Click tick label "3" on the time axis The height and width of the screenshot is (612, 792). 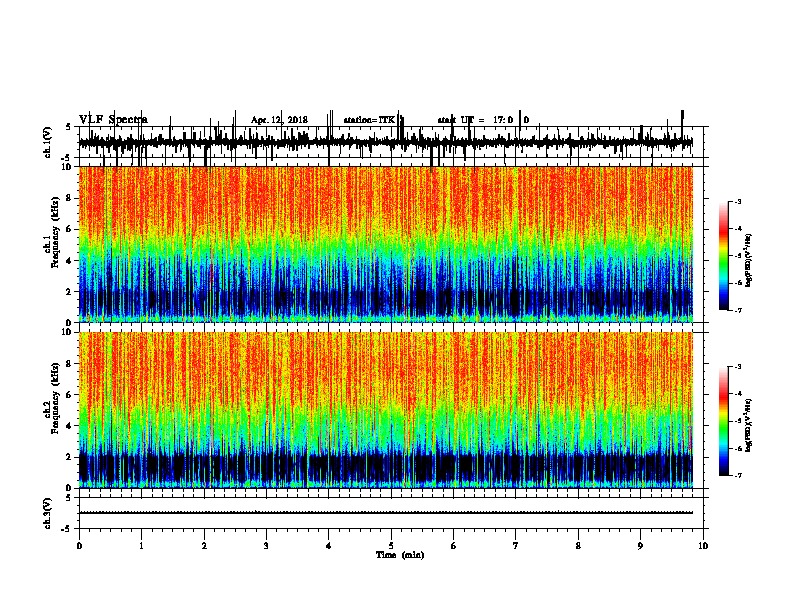pos(266,546)
